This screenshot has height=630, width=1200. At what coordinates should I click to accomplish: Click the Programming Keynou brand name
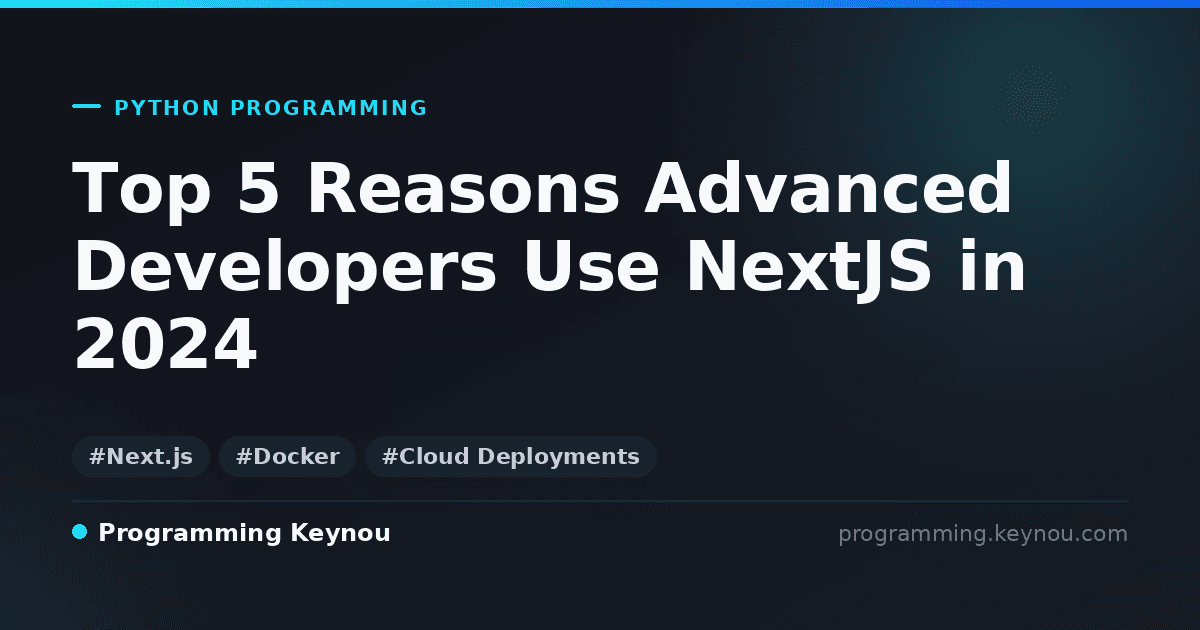[244, 533]
